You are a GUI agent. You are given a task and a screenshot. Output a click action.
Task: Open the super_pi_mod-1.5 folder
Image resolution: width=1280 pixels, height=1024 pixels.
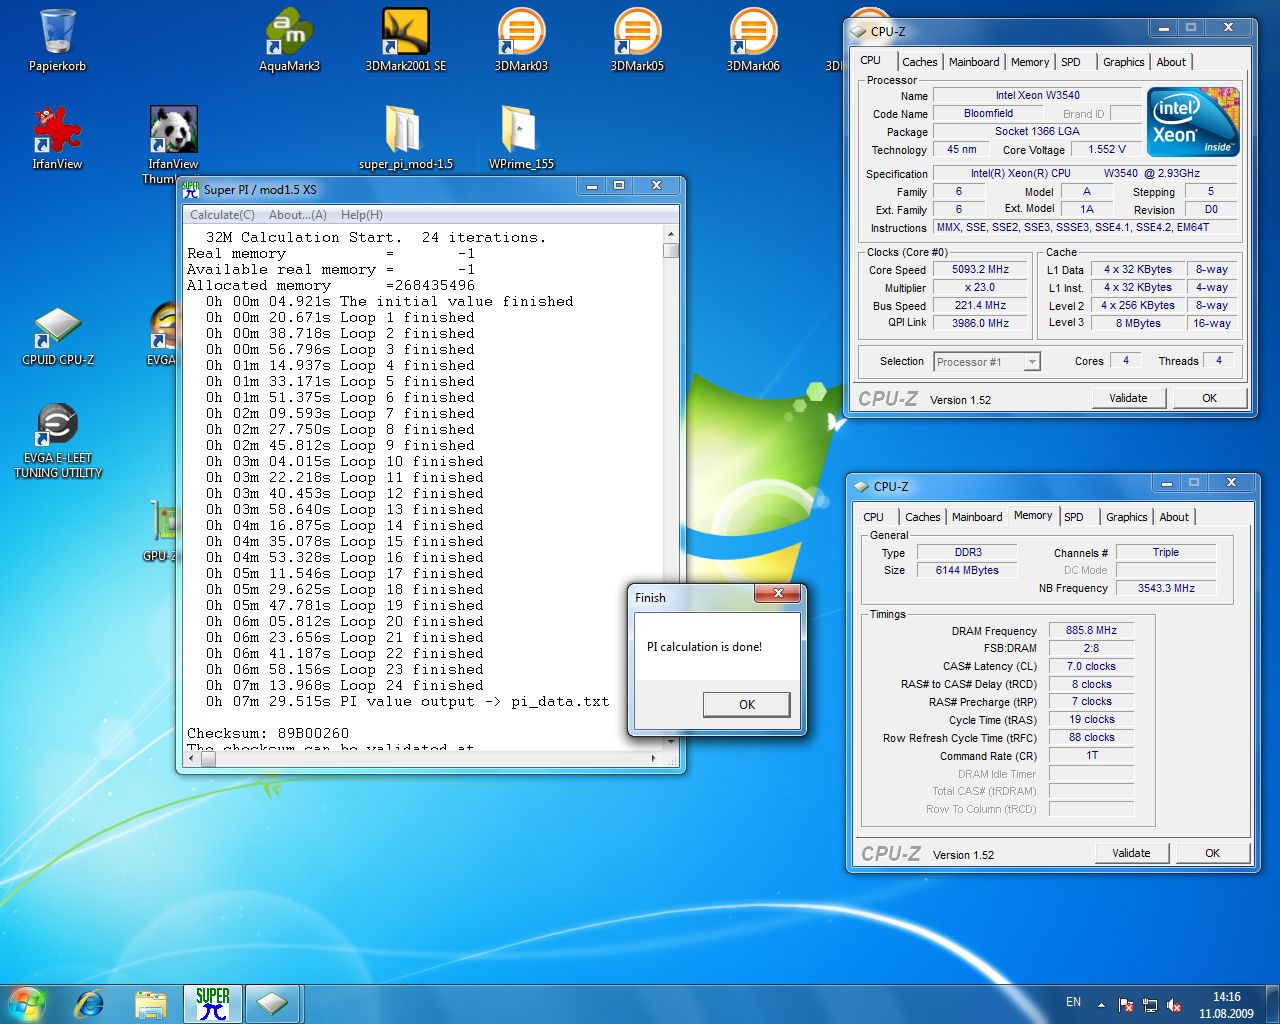click(405, 138)
